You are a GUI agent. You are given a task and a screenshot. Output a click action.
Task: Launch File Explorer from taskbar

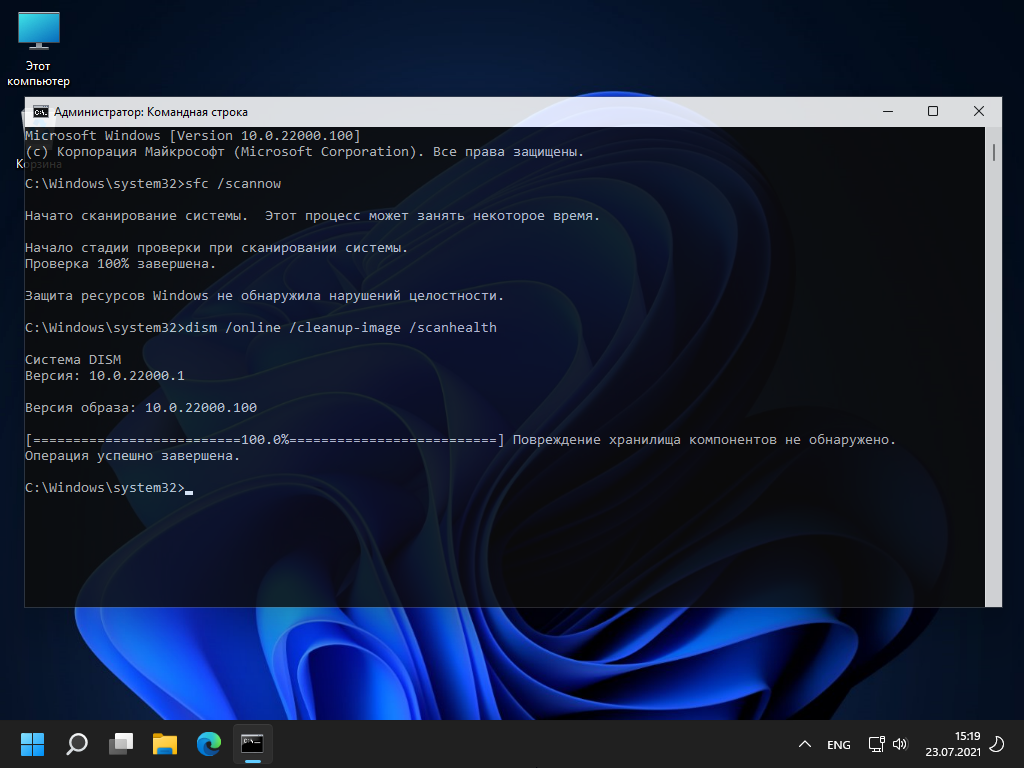click(x=165, y=744)
